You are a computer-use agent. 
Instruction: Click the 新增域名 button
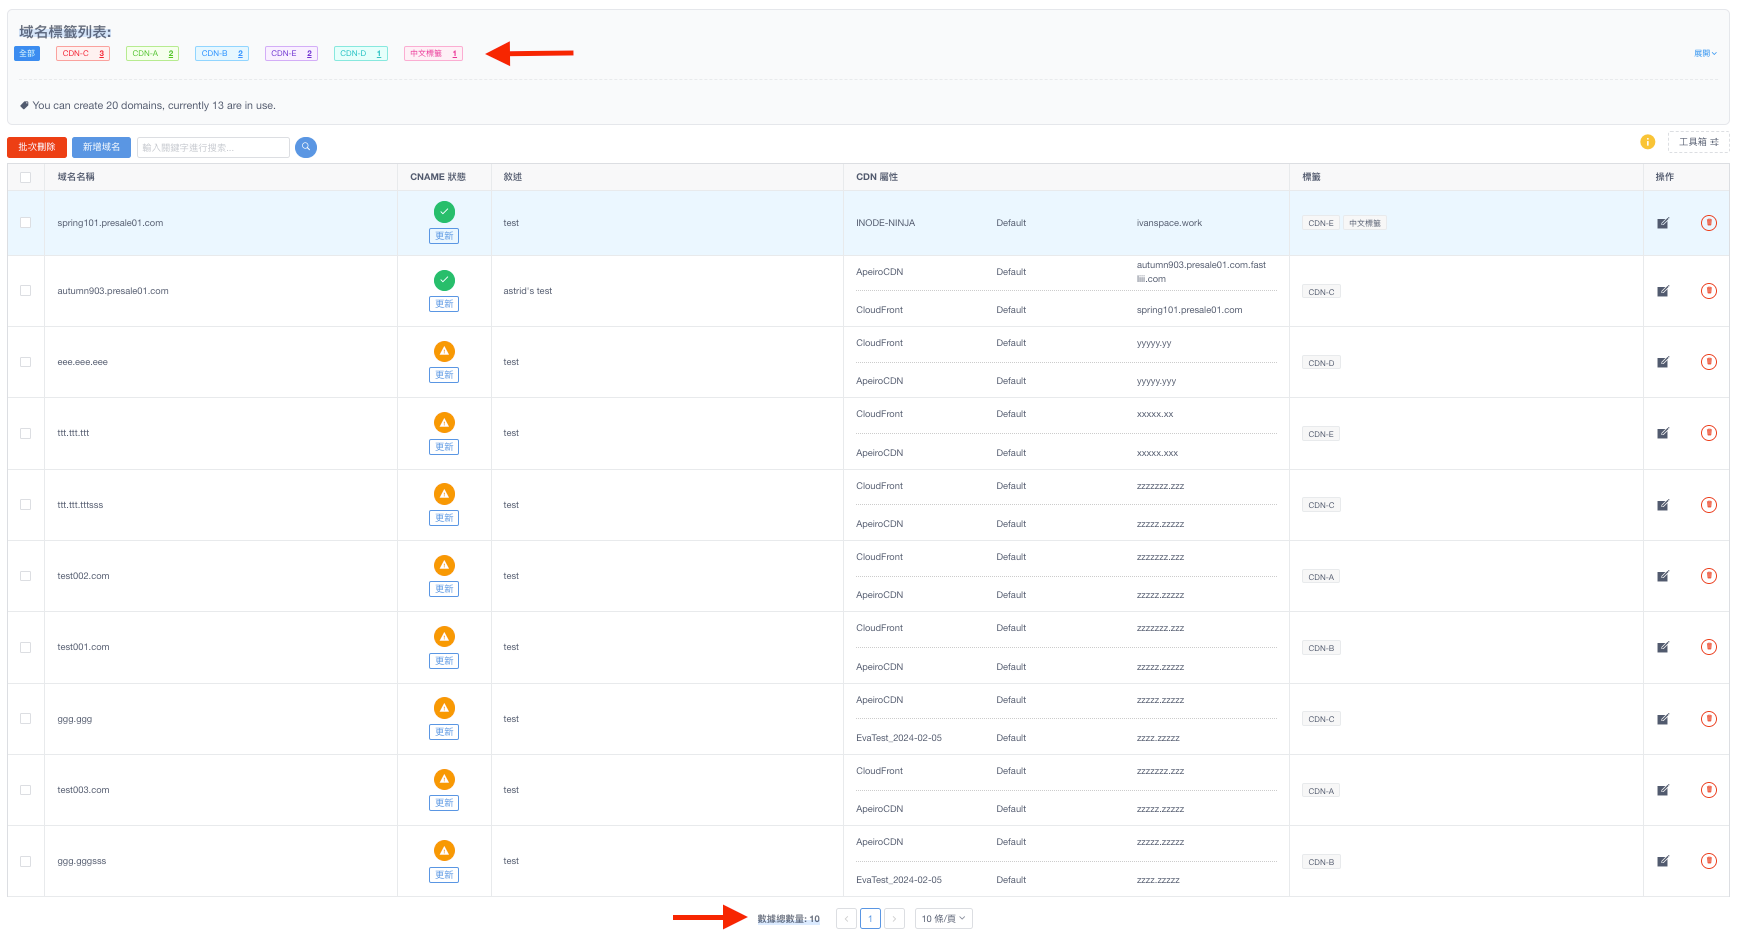[x=101, y=147]
